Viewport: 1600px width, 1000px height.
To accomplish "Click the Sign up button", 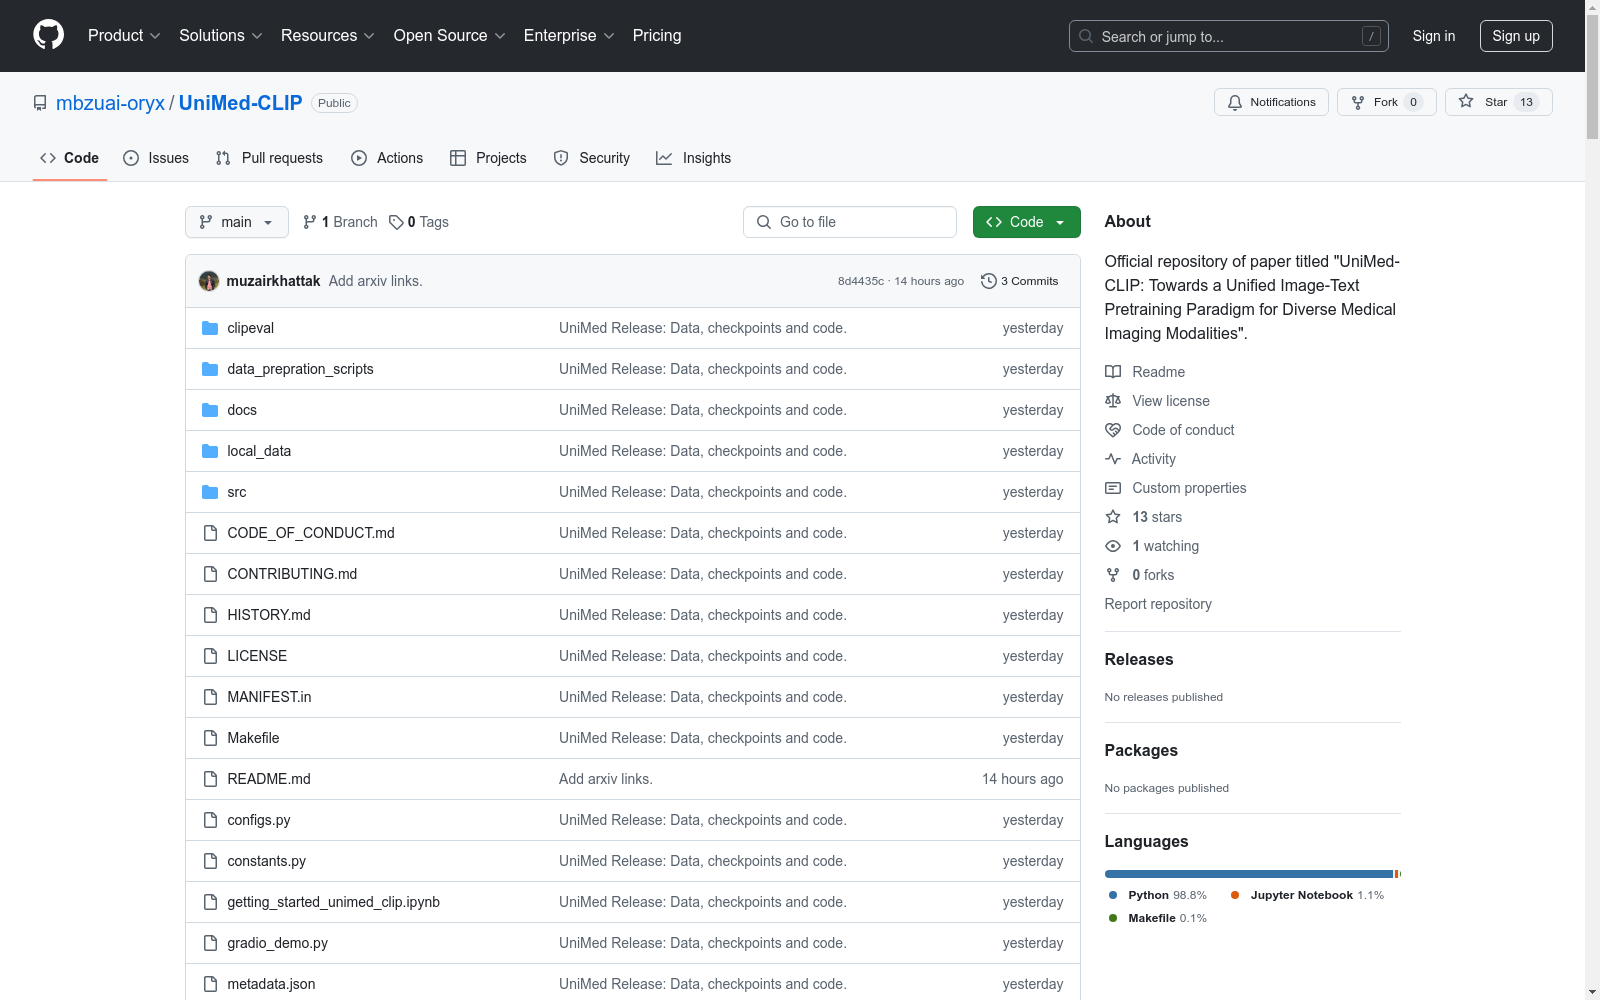I will point(1516,36).
